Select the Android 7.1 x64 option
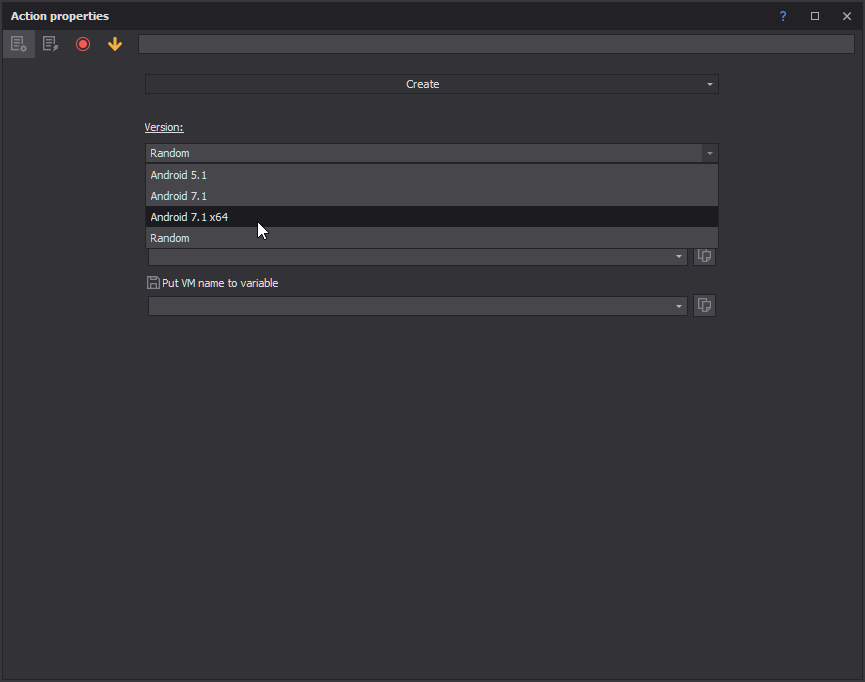 [431, 217]
